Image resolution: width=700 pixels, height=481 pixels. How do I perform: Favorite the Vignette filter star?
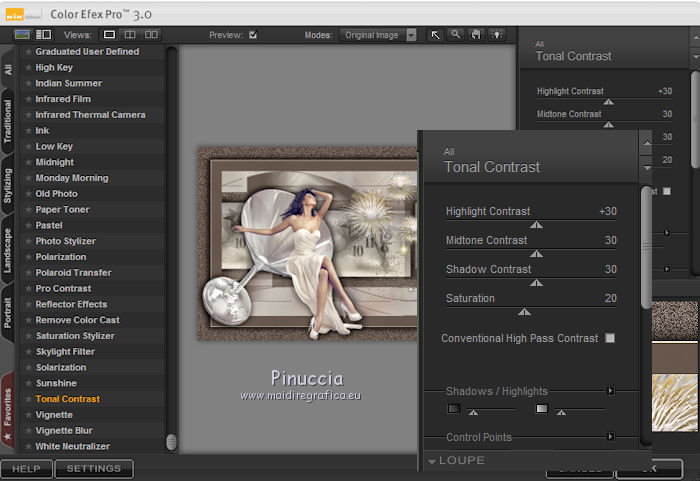28,415
